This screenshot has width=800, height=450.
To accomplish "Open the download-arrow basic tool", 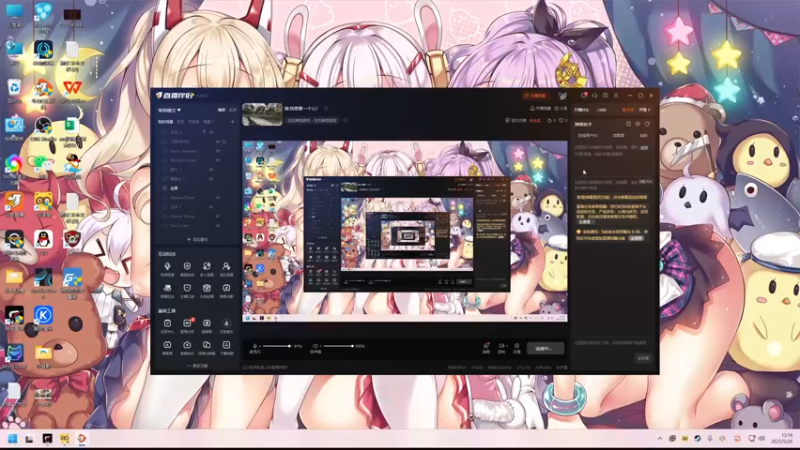I will [x=187, y=347].
